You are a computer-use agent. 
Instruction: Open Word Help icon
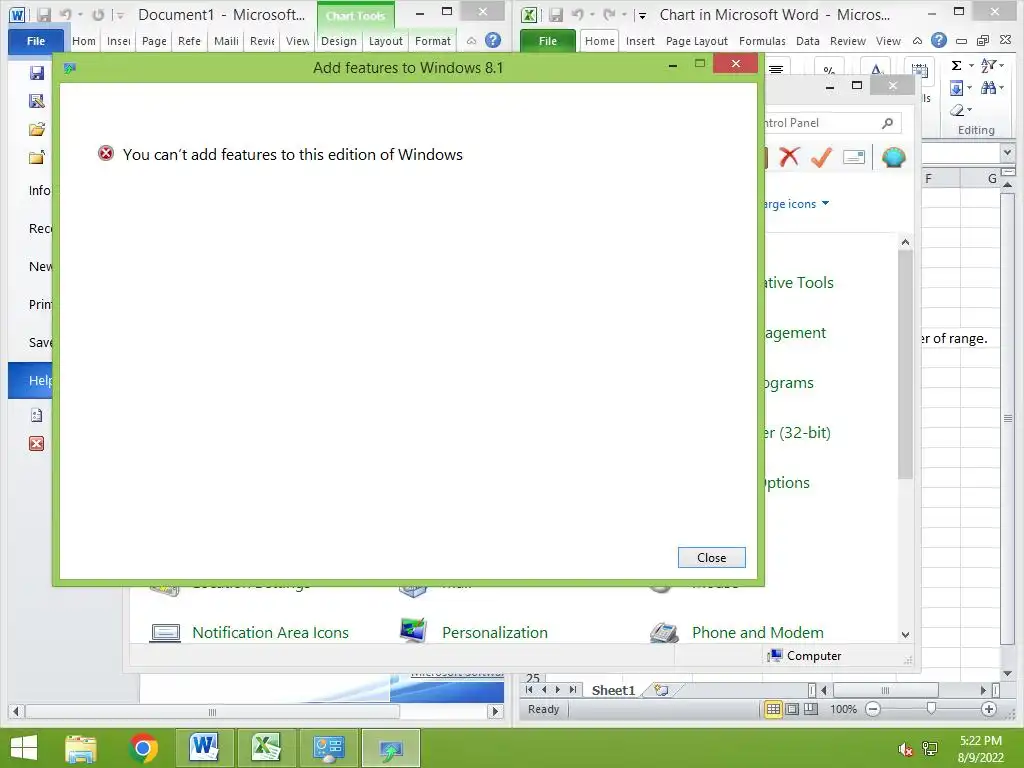click(x=493, y=40)
